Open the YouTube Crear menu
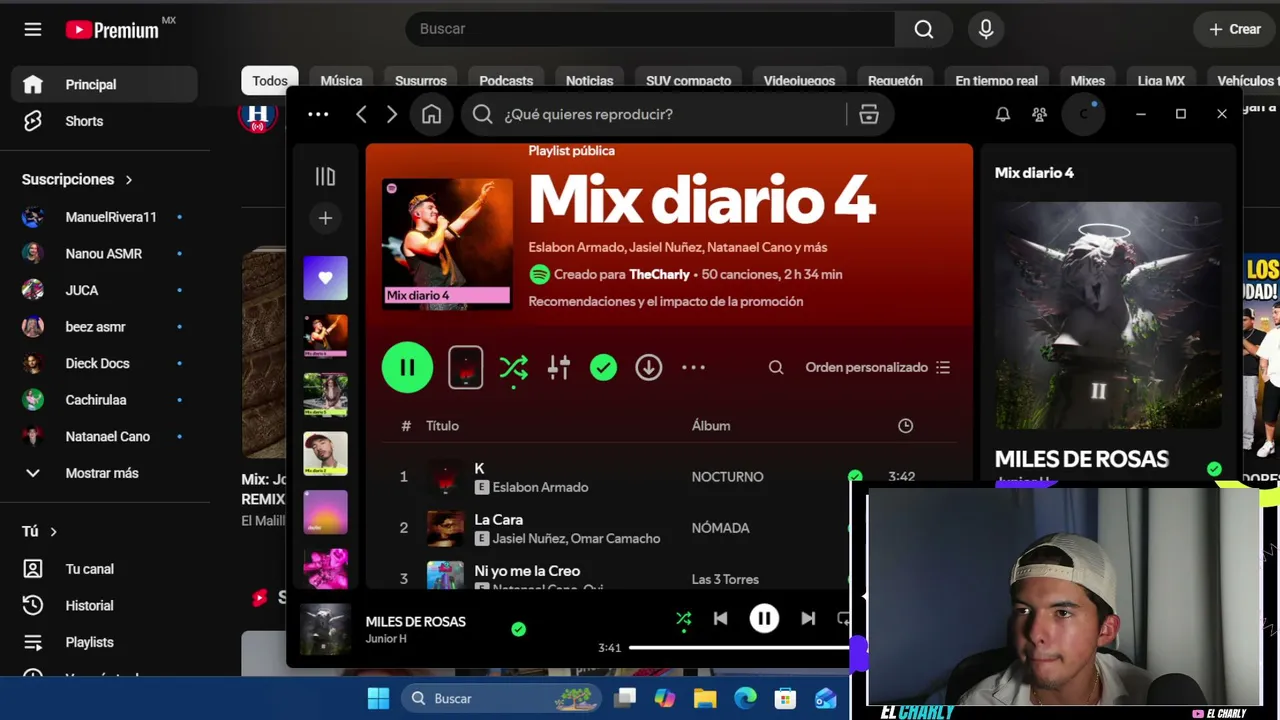Screen dimensions: 1280x720 pyautogui.click(x=1235, y=29)
